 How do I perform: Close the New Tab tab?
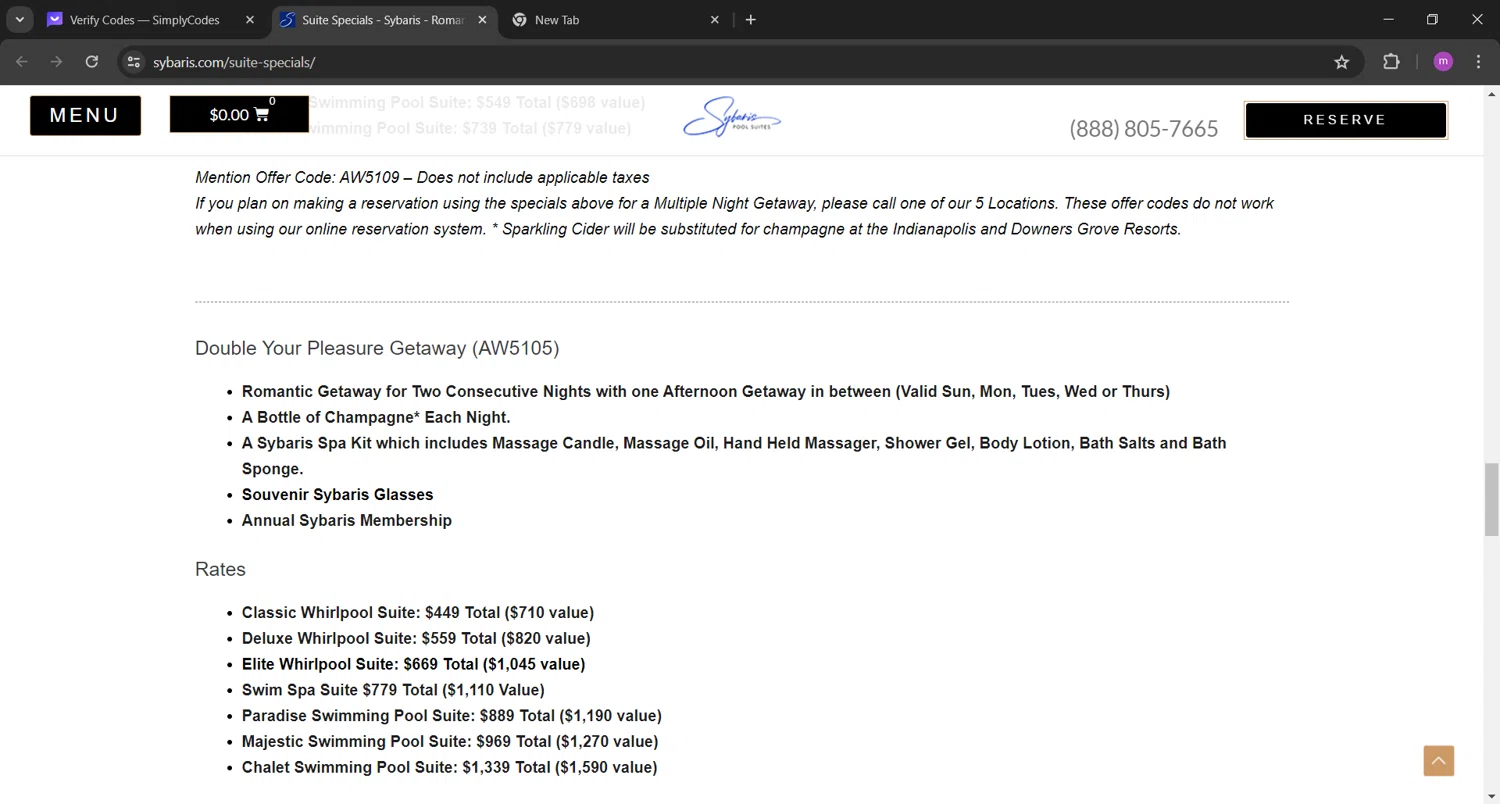pos(714,20)
